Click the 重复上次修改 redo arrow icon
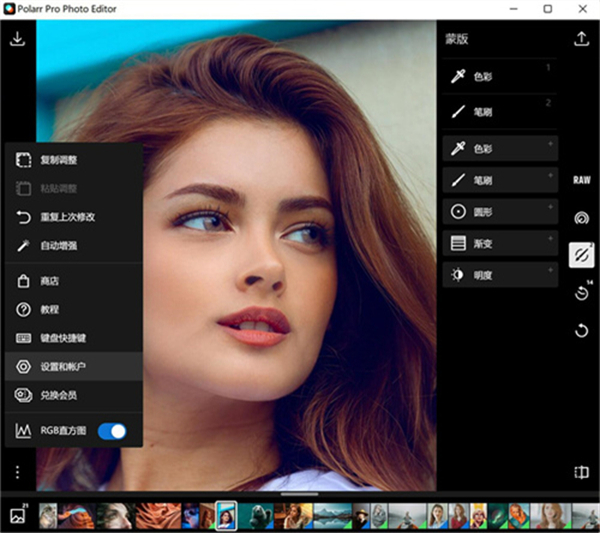 pos(23,217)
